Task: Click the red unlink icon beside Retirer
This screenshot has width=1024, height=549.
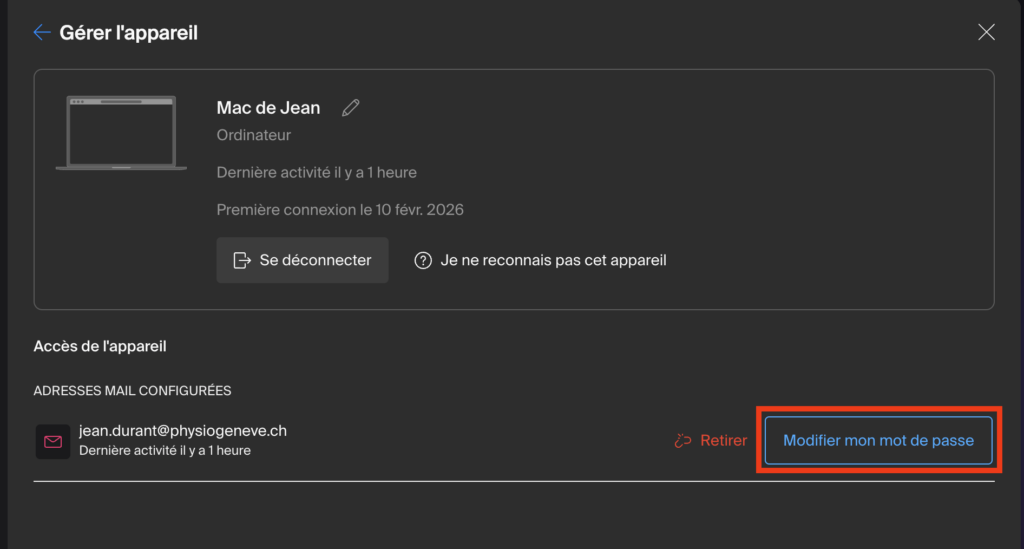Action: [x=684, y=440]
